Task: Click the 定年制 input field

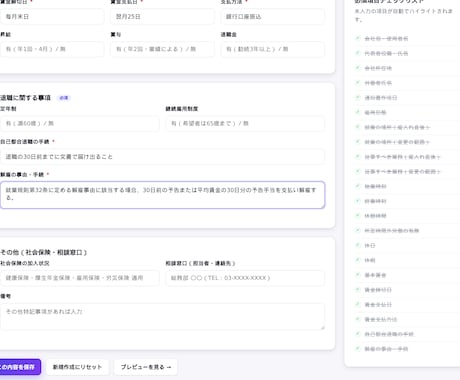Action: [x=79, y=124]
